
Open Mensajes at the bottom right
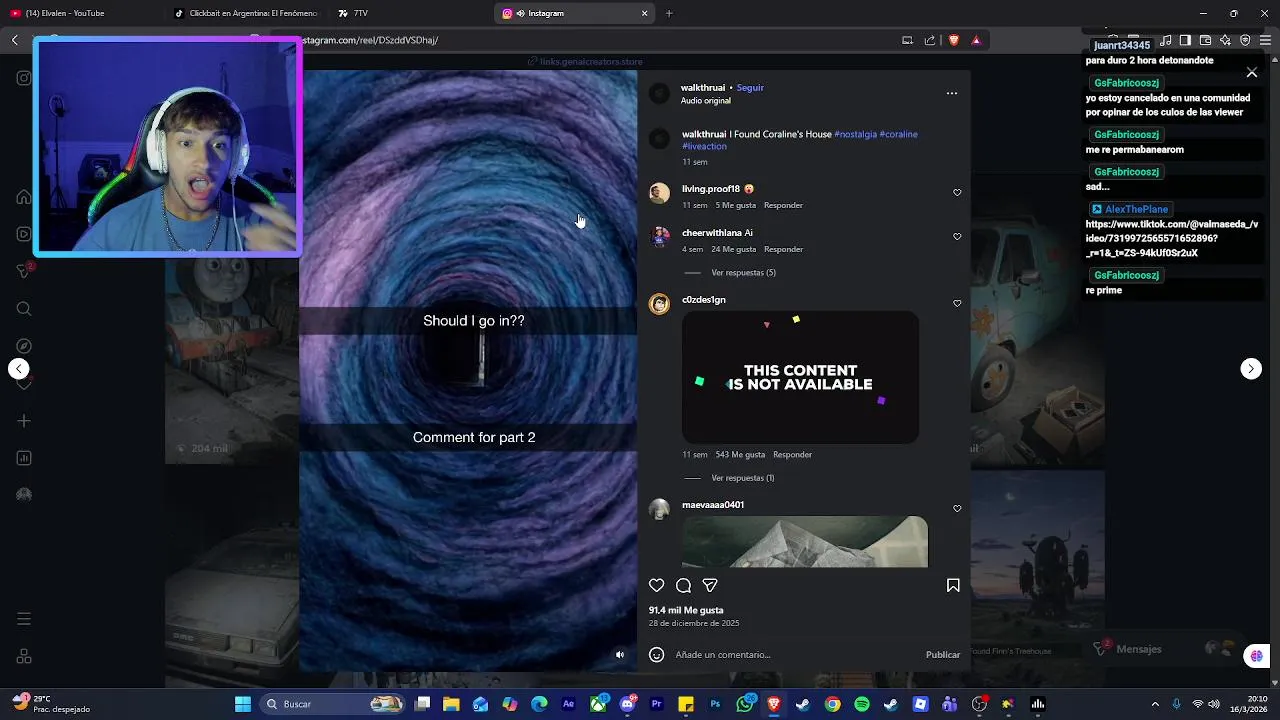point(1139,649)
